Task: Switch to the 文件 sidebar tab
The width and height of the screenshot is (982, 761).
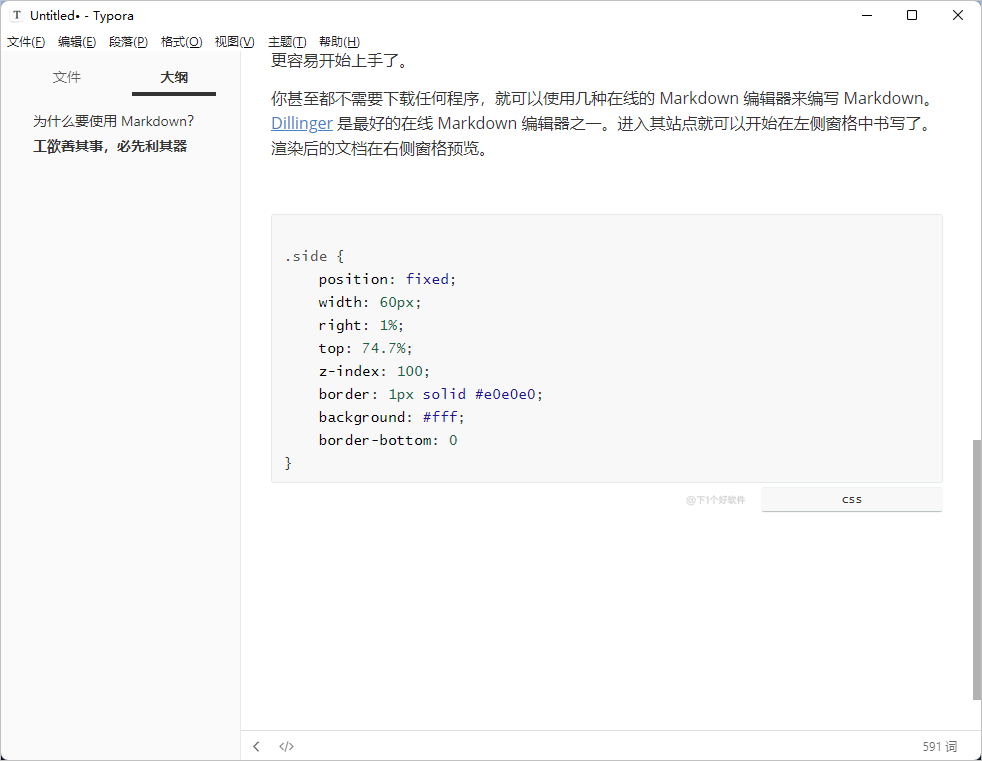Action: (x=67, y=77)
